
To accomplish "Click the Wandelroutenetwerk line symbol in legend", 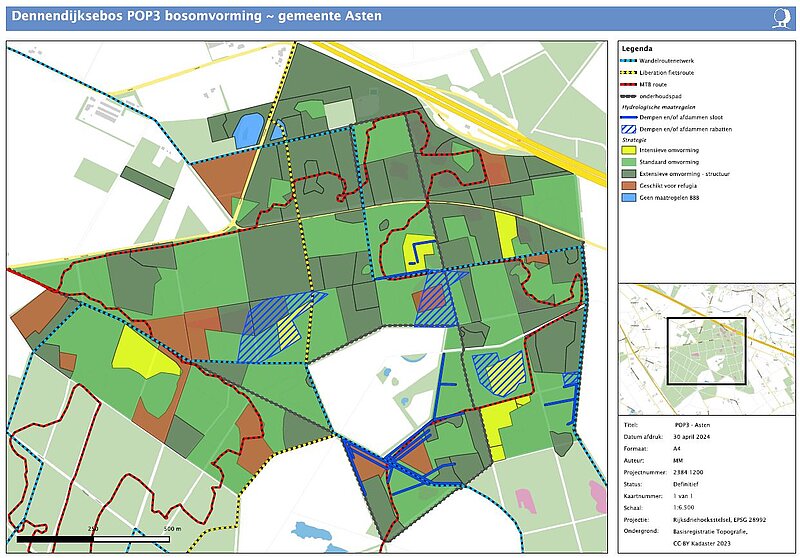I will [629, 59].
